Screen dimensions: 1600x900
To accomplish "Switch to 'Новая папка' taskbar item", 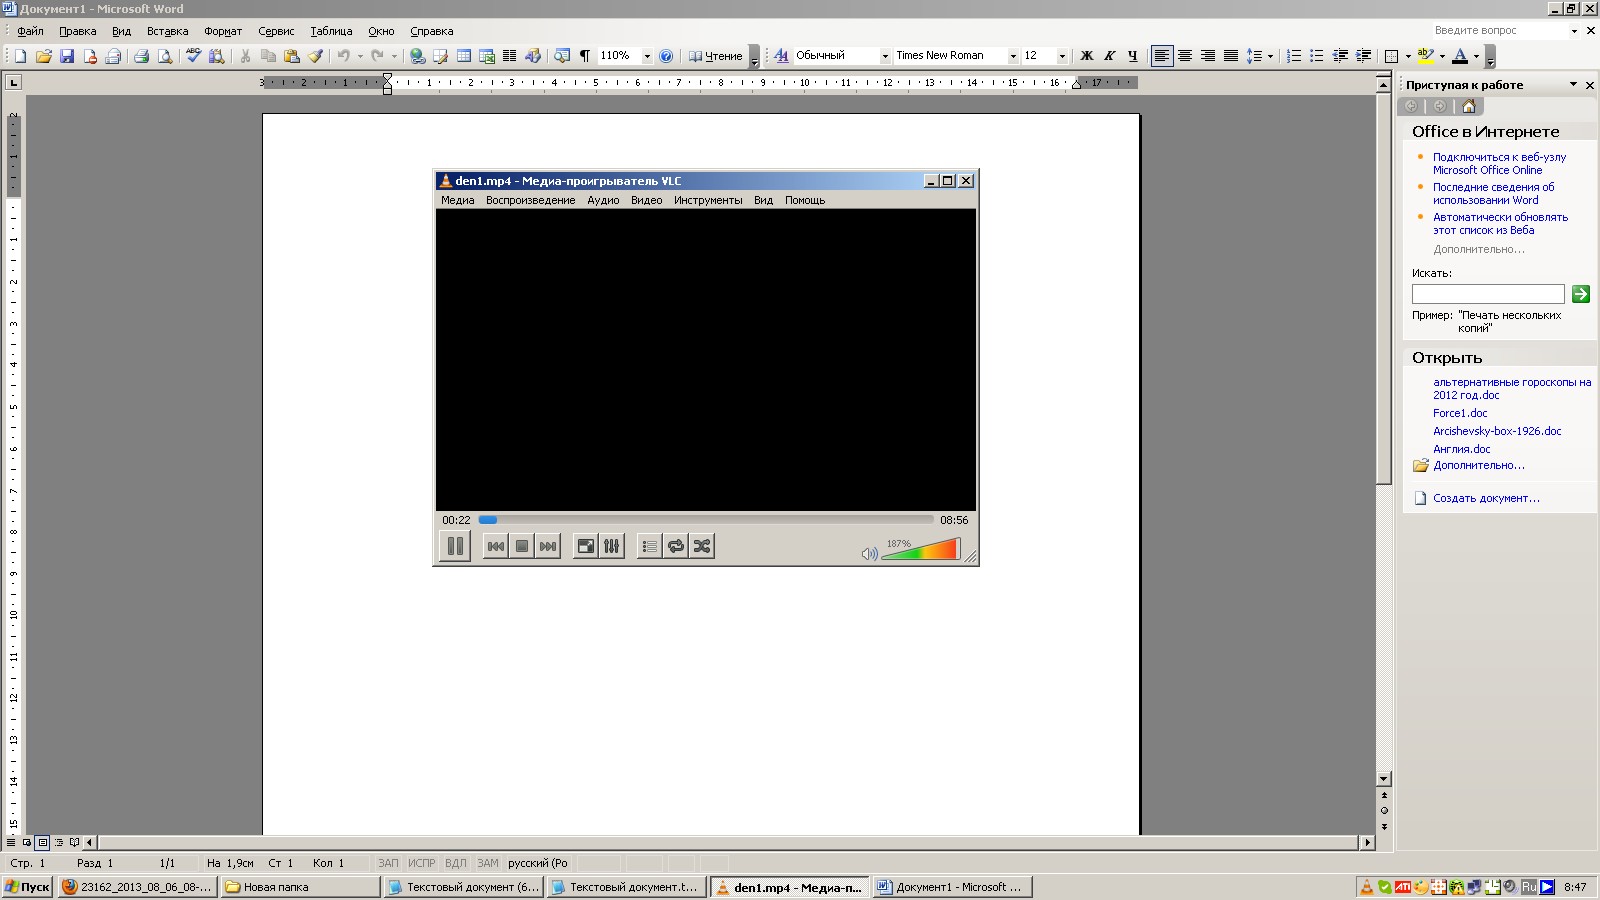I will pos(300,887).
